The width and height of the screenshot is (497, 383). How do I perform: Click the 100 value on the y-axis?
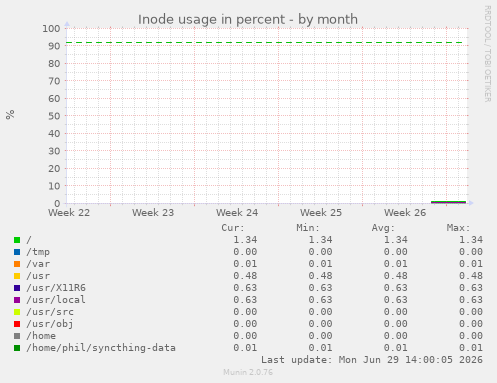coord(51,29)
